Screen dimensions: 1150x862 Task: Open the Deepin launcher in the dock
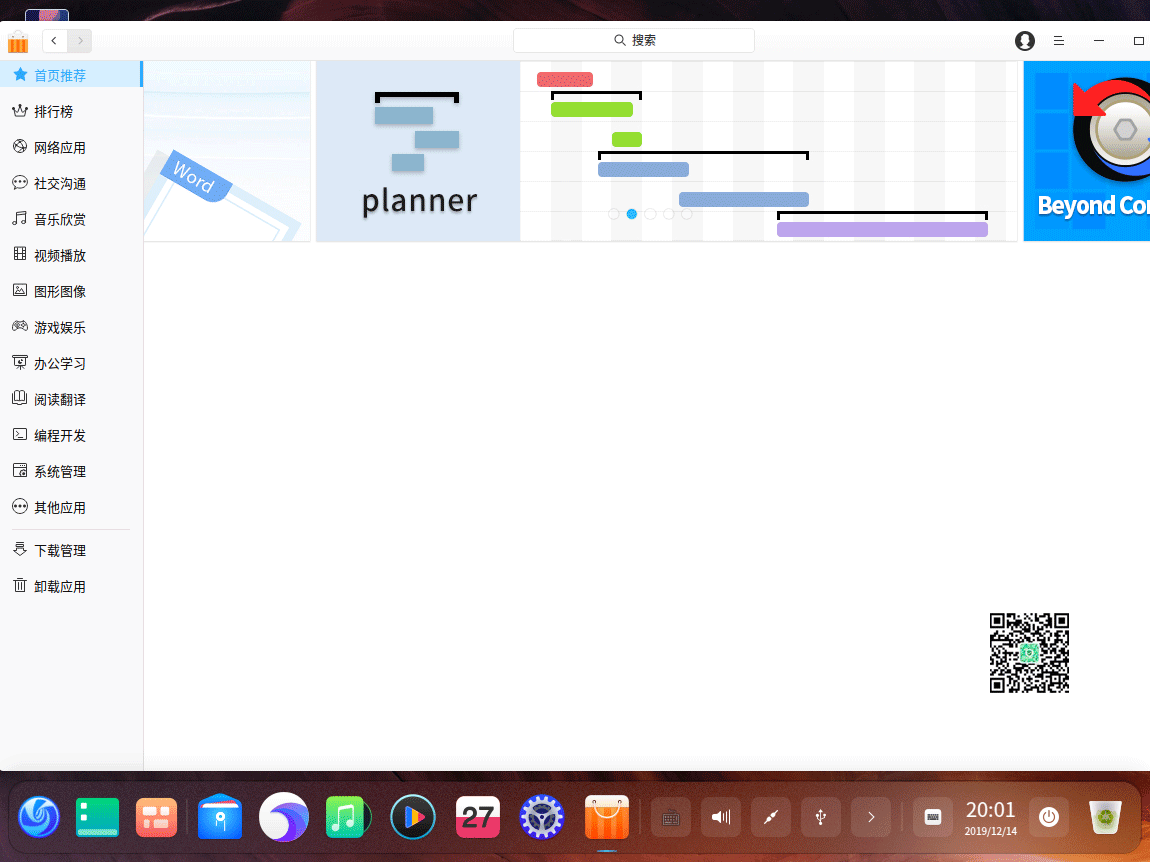click(39, 817)
